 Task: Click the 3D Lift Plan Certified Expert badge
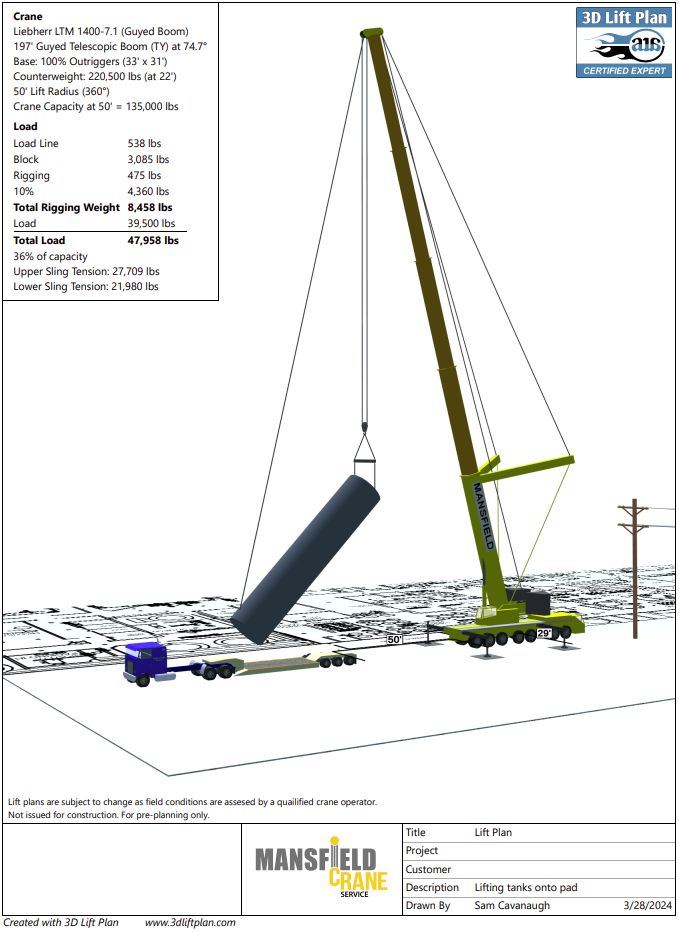(625, 42)
